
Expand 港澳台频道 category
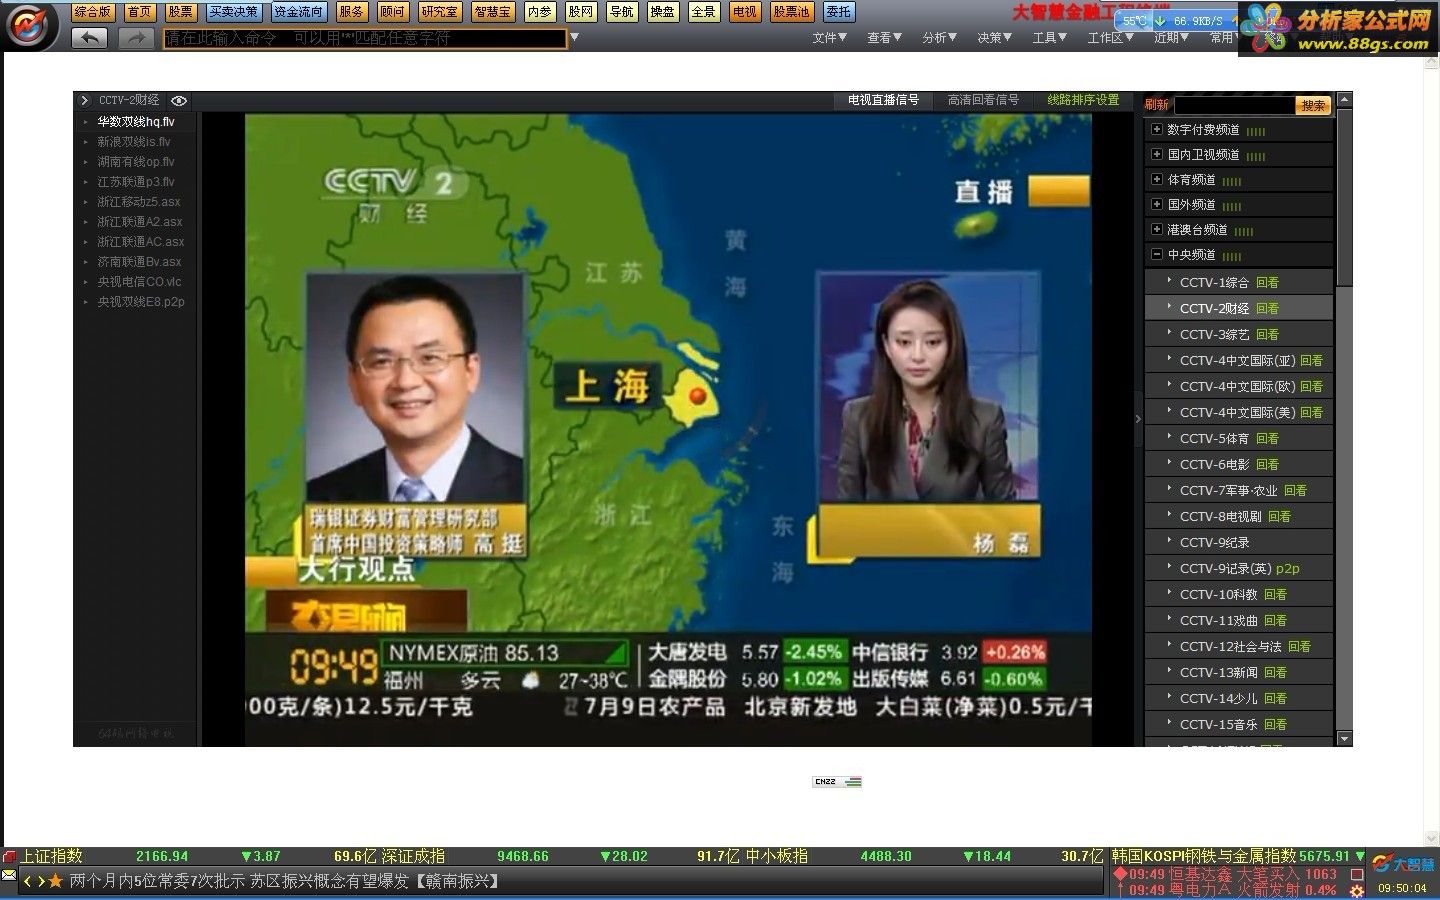pos(1157,229)
